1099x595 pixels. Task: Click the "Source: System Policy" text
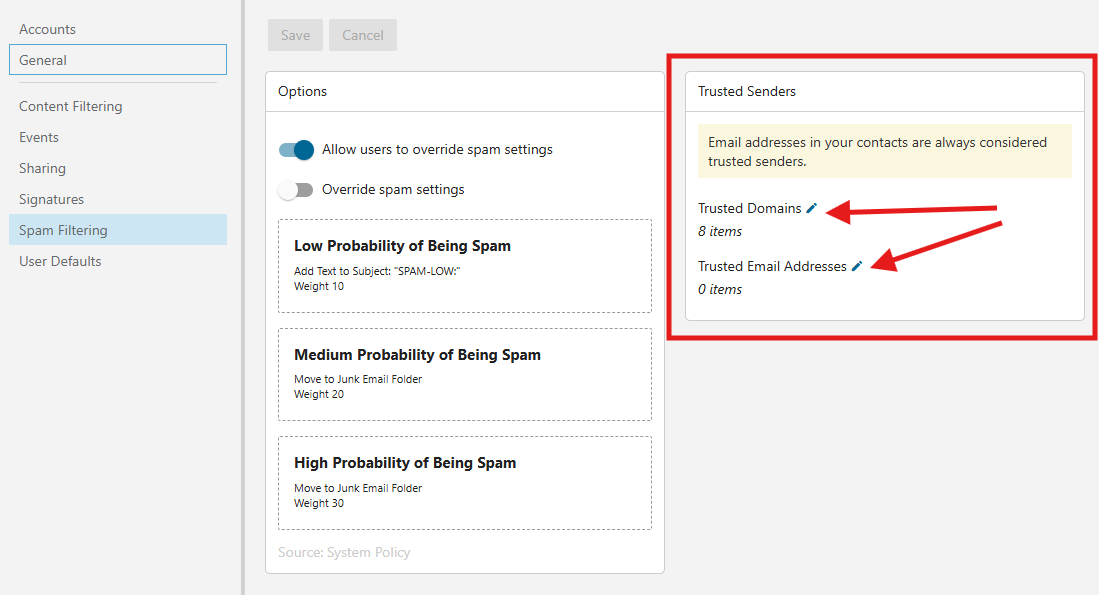344,552
